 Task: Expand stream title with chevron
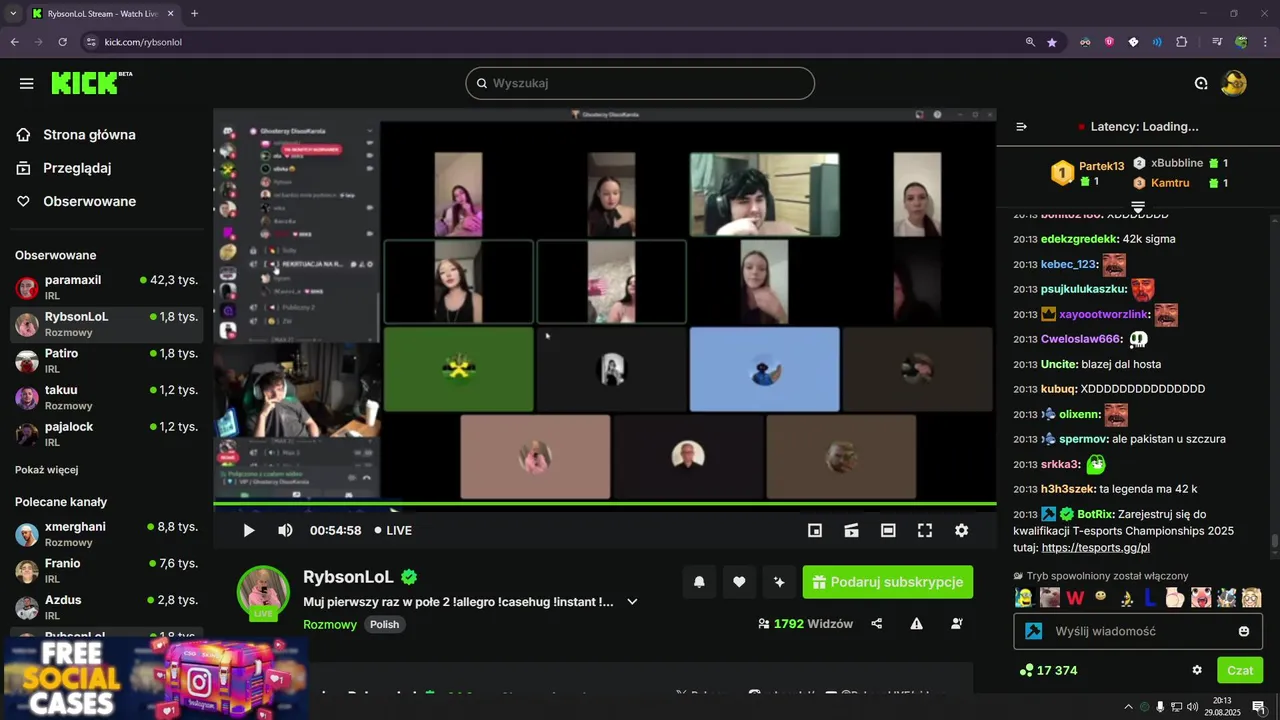tap(632, 602)
